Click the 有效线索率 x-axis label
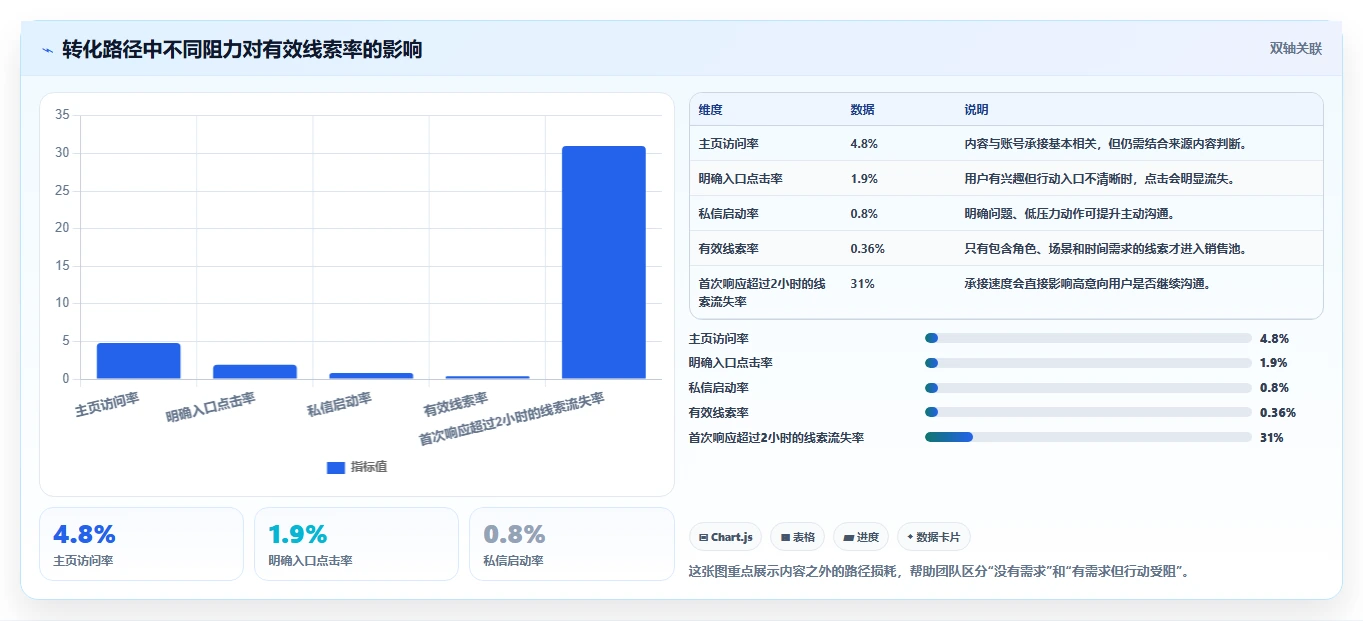 click(456, 404)
